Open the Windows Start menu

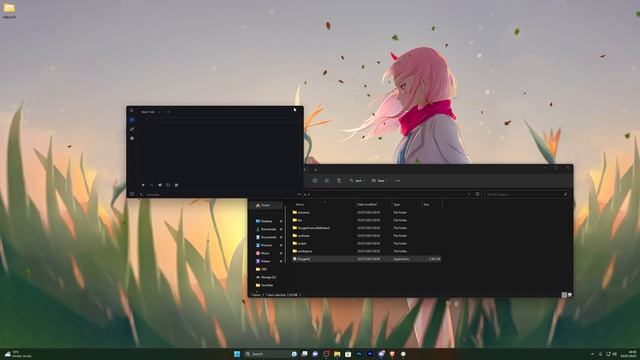(x=237, y=354)
